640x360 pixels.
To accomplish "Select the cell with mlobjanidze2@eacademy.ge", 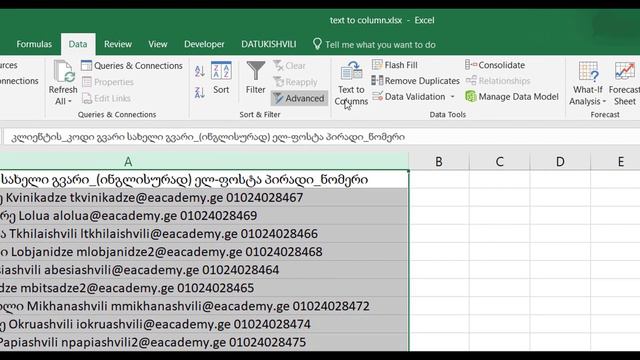I will [x=204, y=251].
